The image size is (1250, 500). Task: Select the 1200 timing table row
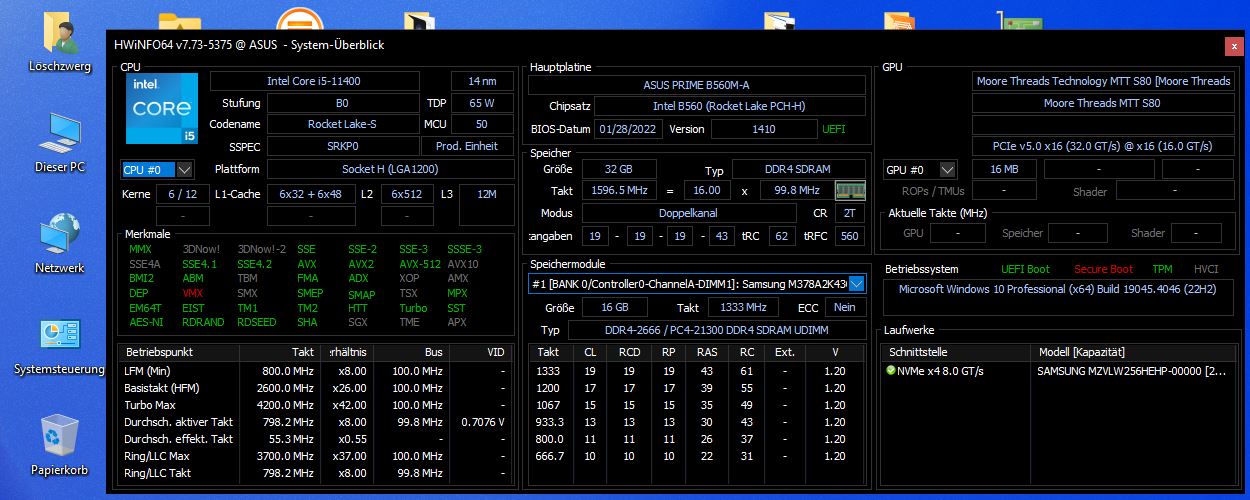click(x=699, y=387)
